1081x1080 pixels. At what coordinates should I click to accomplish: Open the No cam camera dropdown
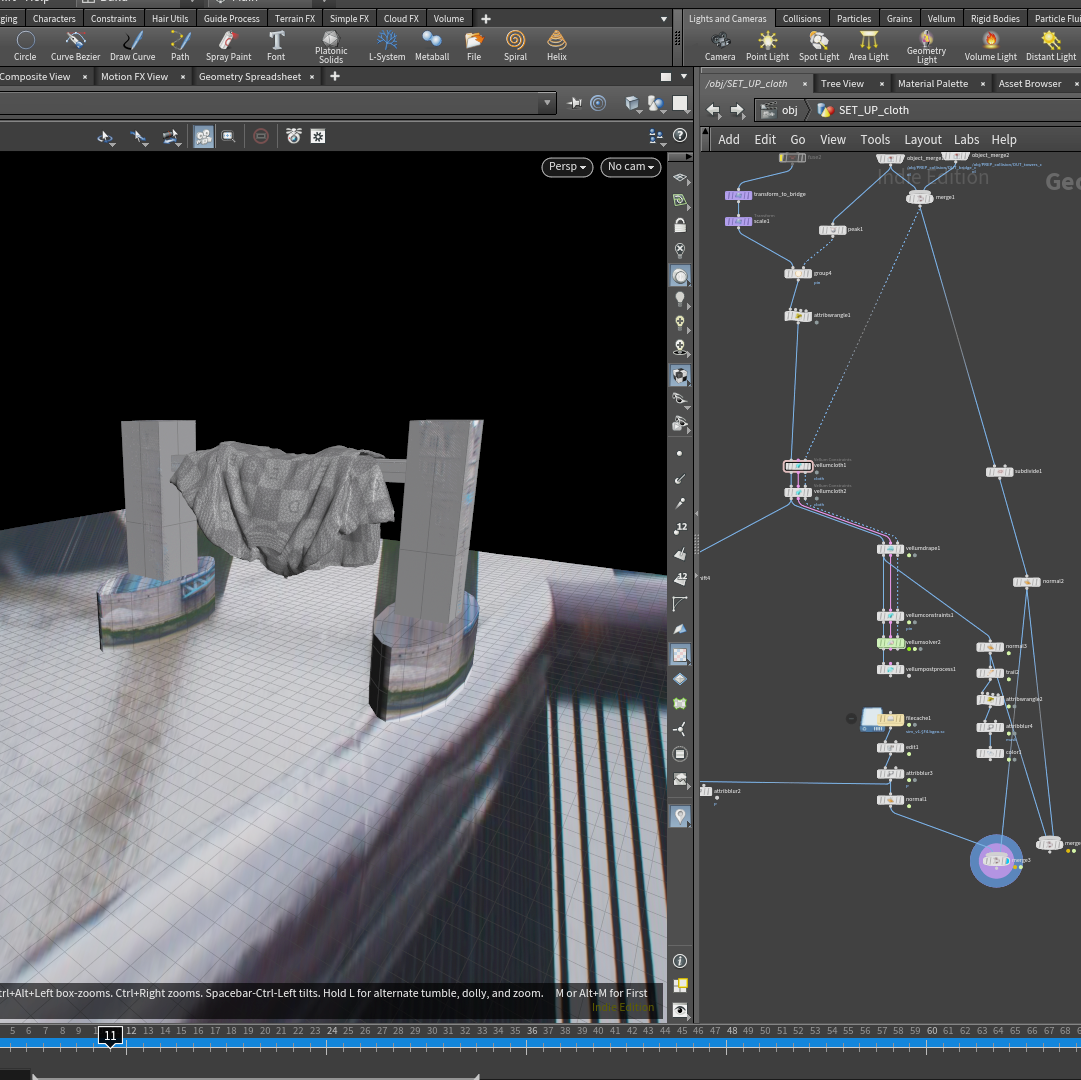pyautogui.click(x=631, y=167)
